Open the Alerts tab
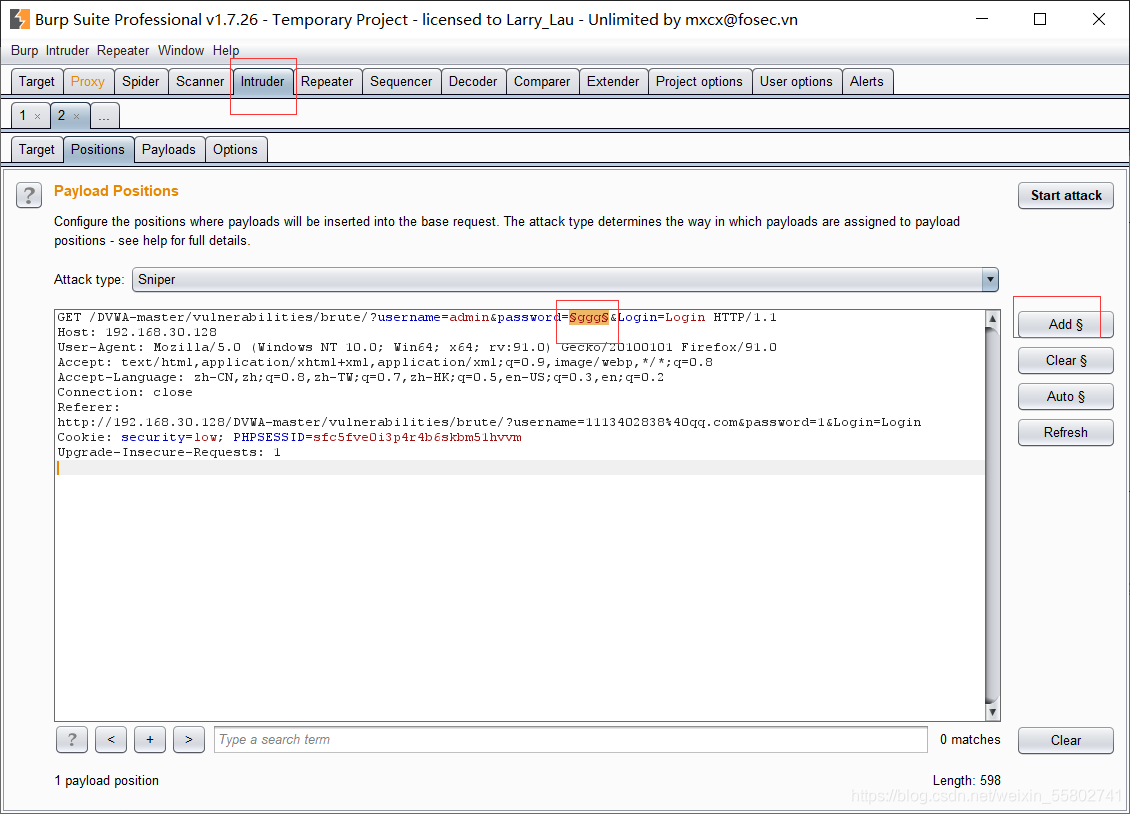 (x=867, y=81)
